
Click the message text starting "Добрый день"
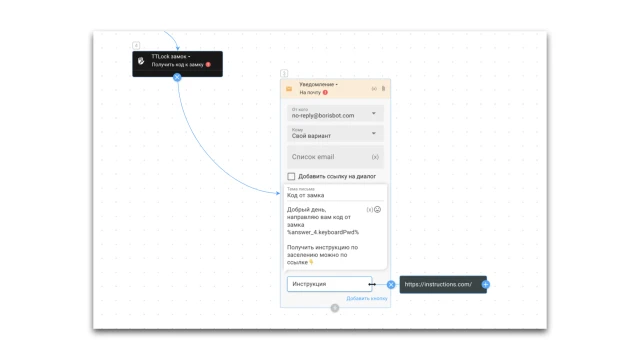pos(323,236)
